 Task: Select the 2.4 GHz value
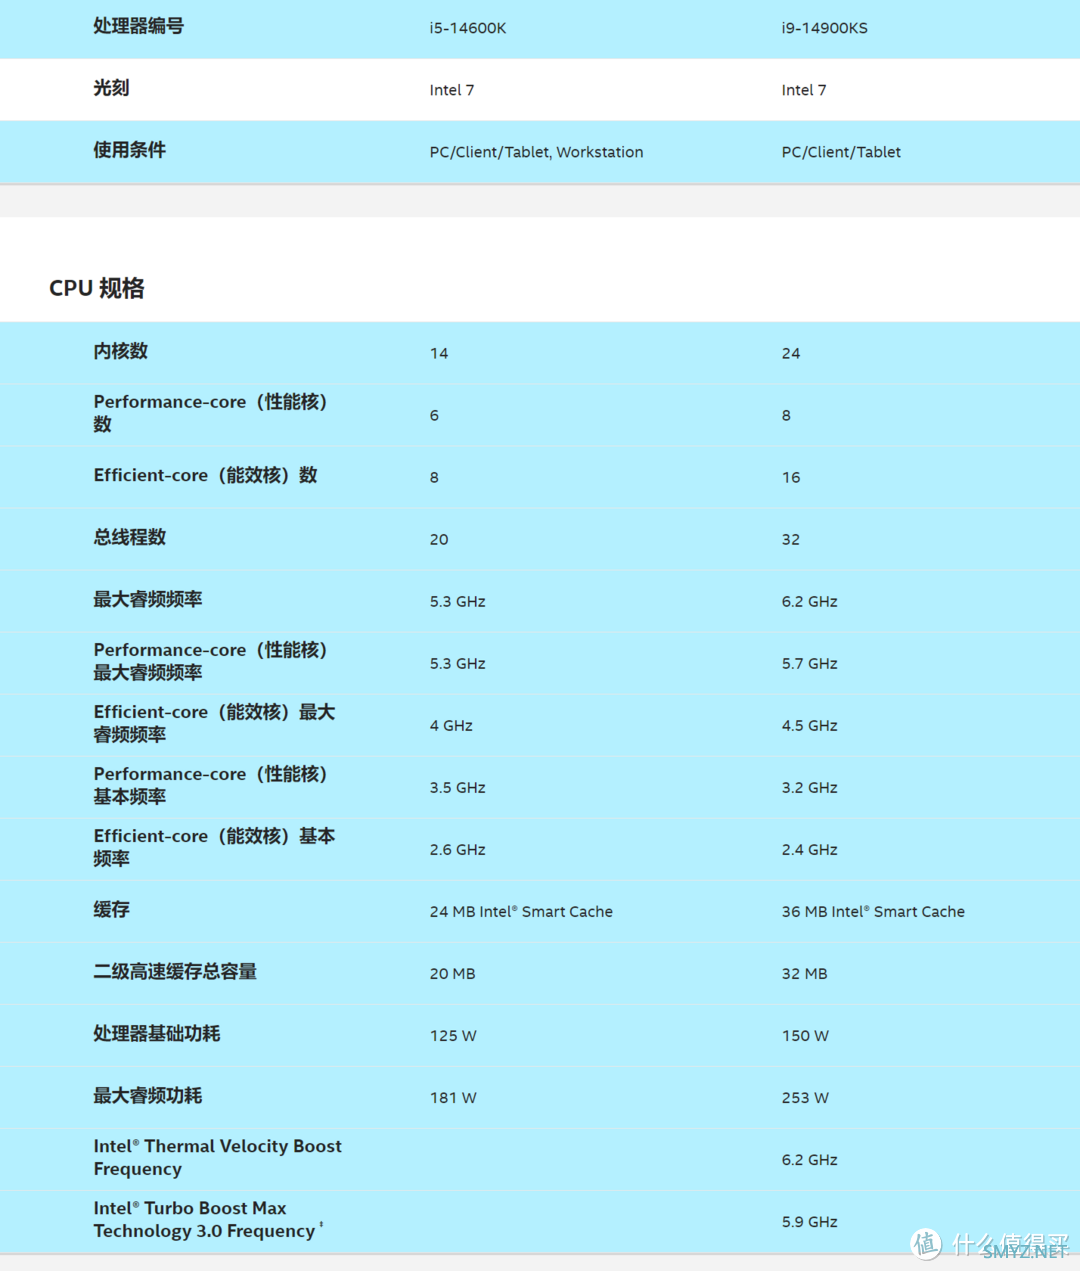click(809, 849)
